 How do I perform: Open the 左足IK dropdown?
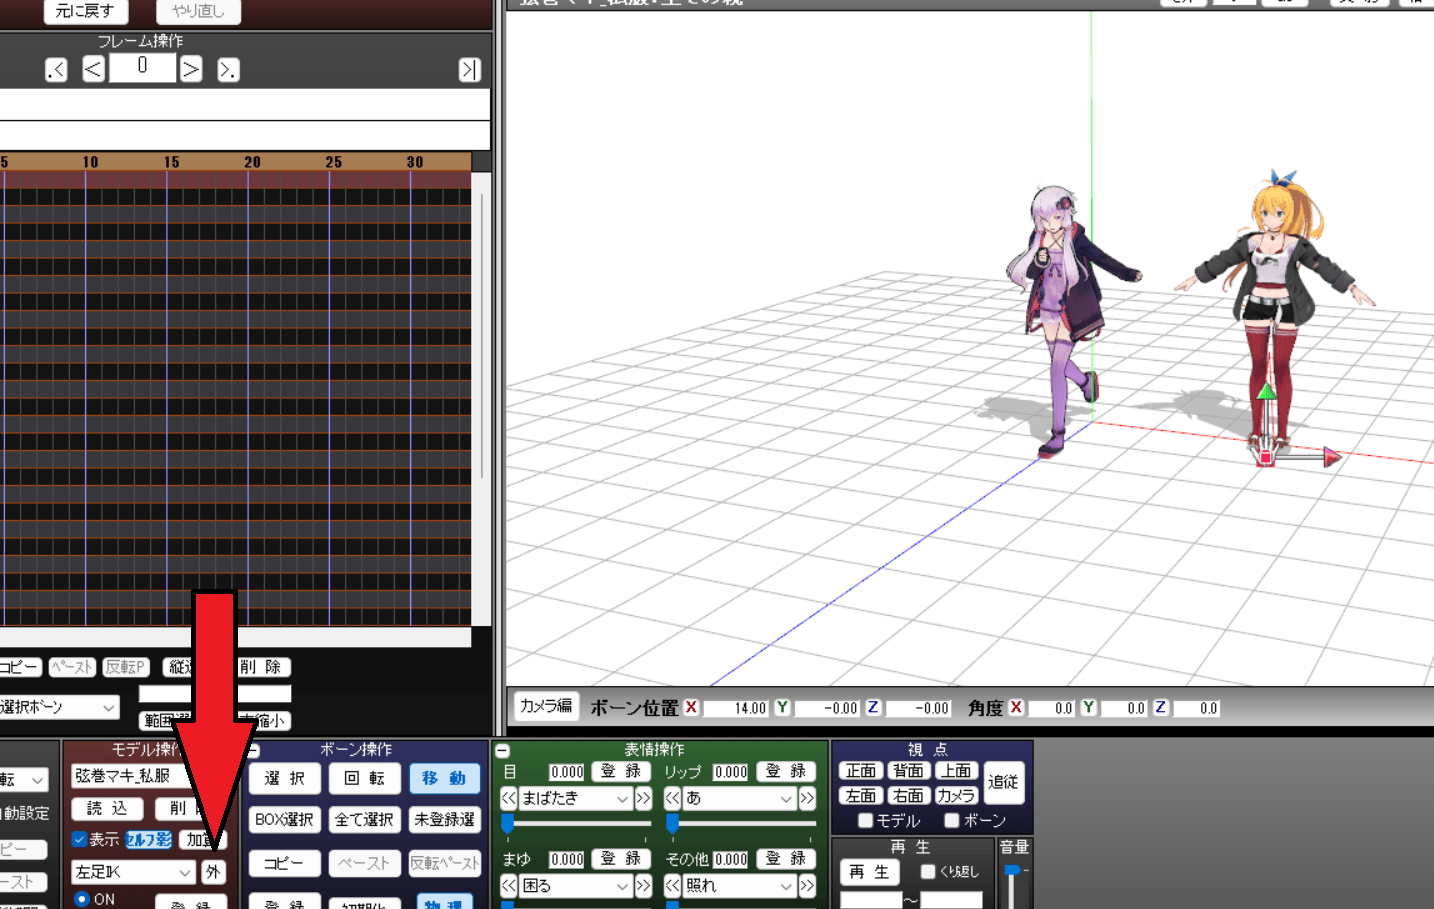[x=133, y=872]
